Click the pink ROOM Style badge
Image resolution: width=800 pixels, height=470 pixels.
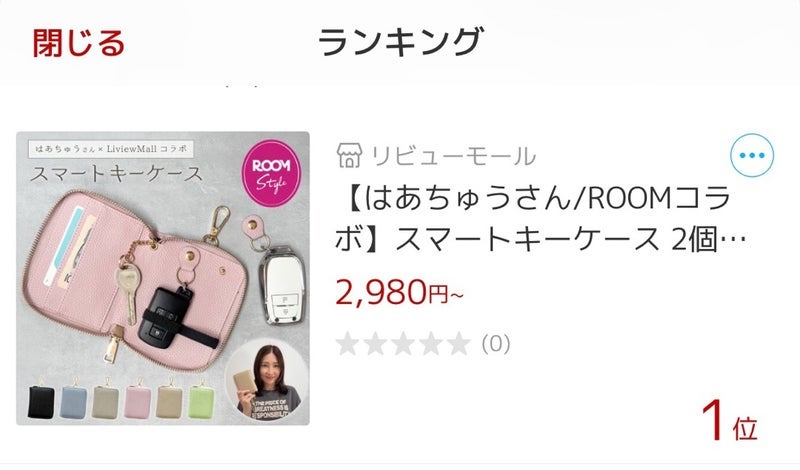click(x=271, y=174)
